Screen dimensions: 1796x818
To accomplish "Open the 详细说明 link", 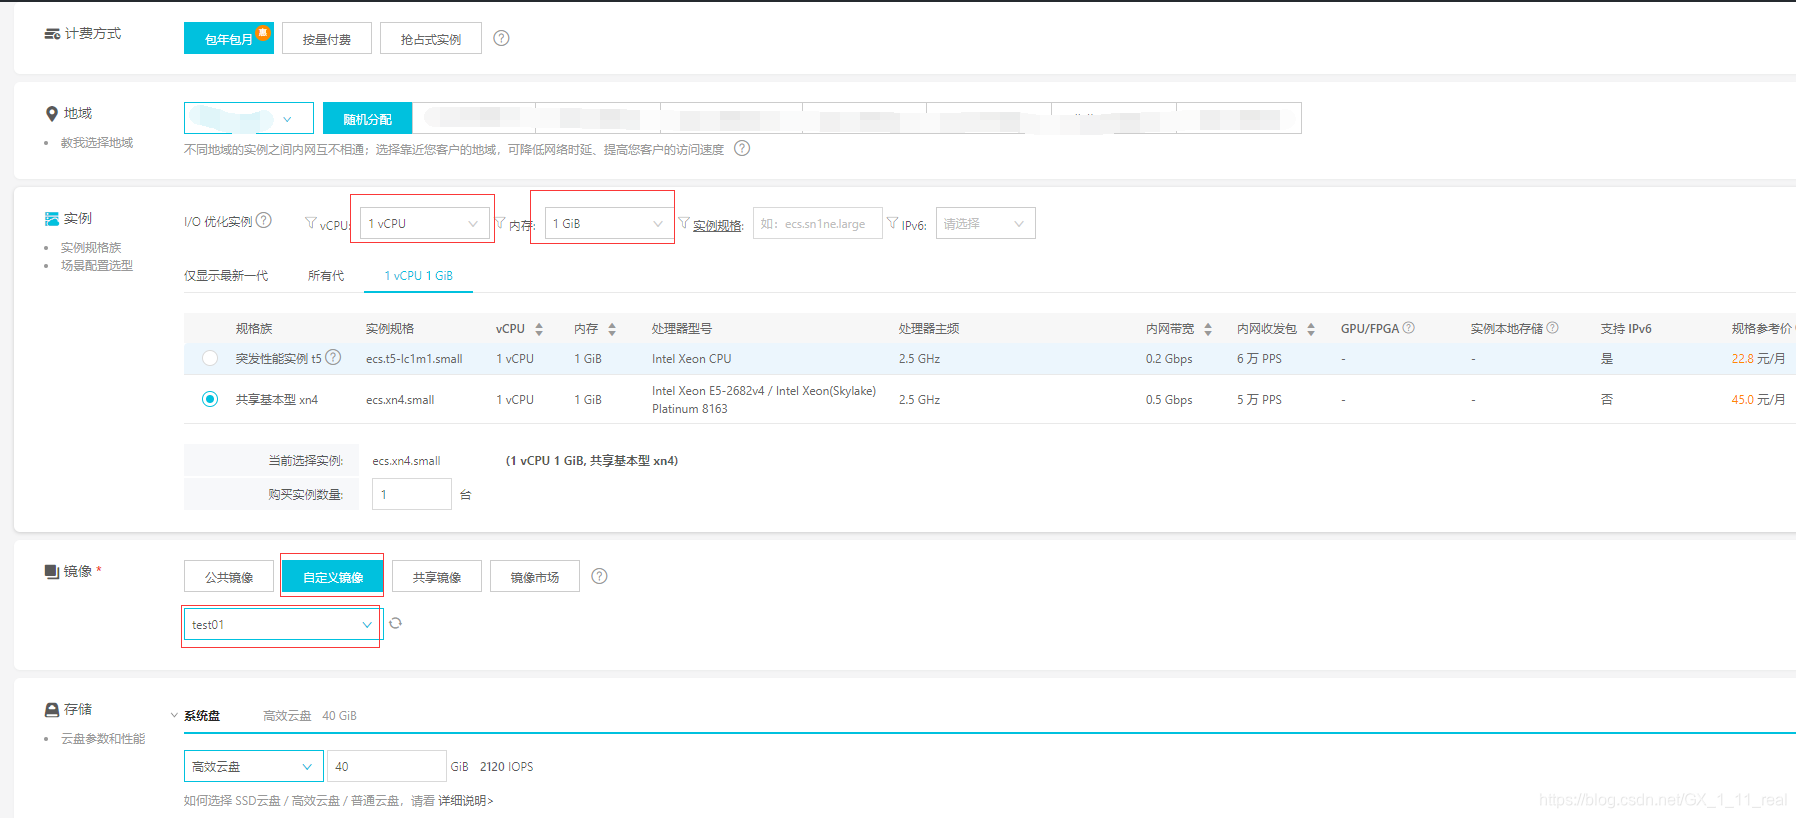I will (466, 801).
